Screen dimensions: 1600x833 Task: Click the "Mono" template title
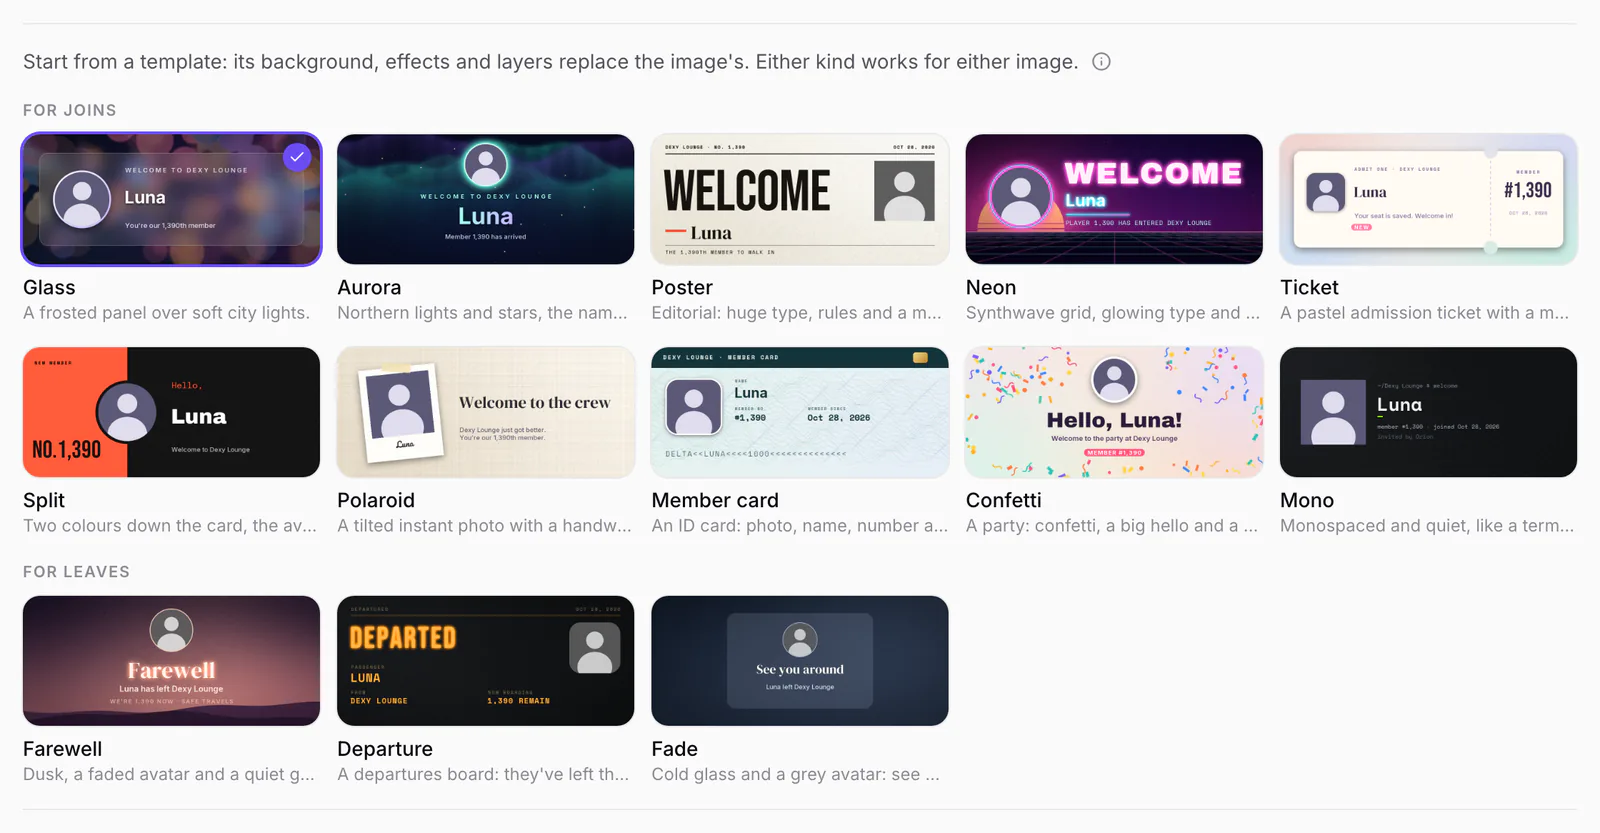click(x=1307, y=501)
